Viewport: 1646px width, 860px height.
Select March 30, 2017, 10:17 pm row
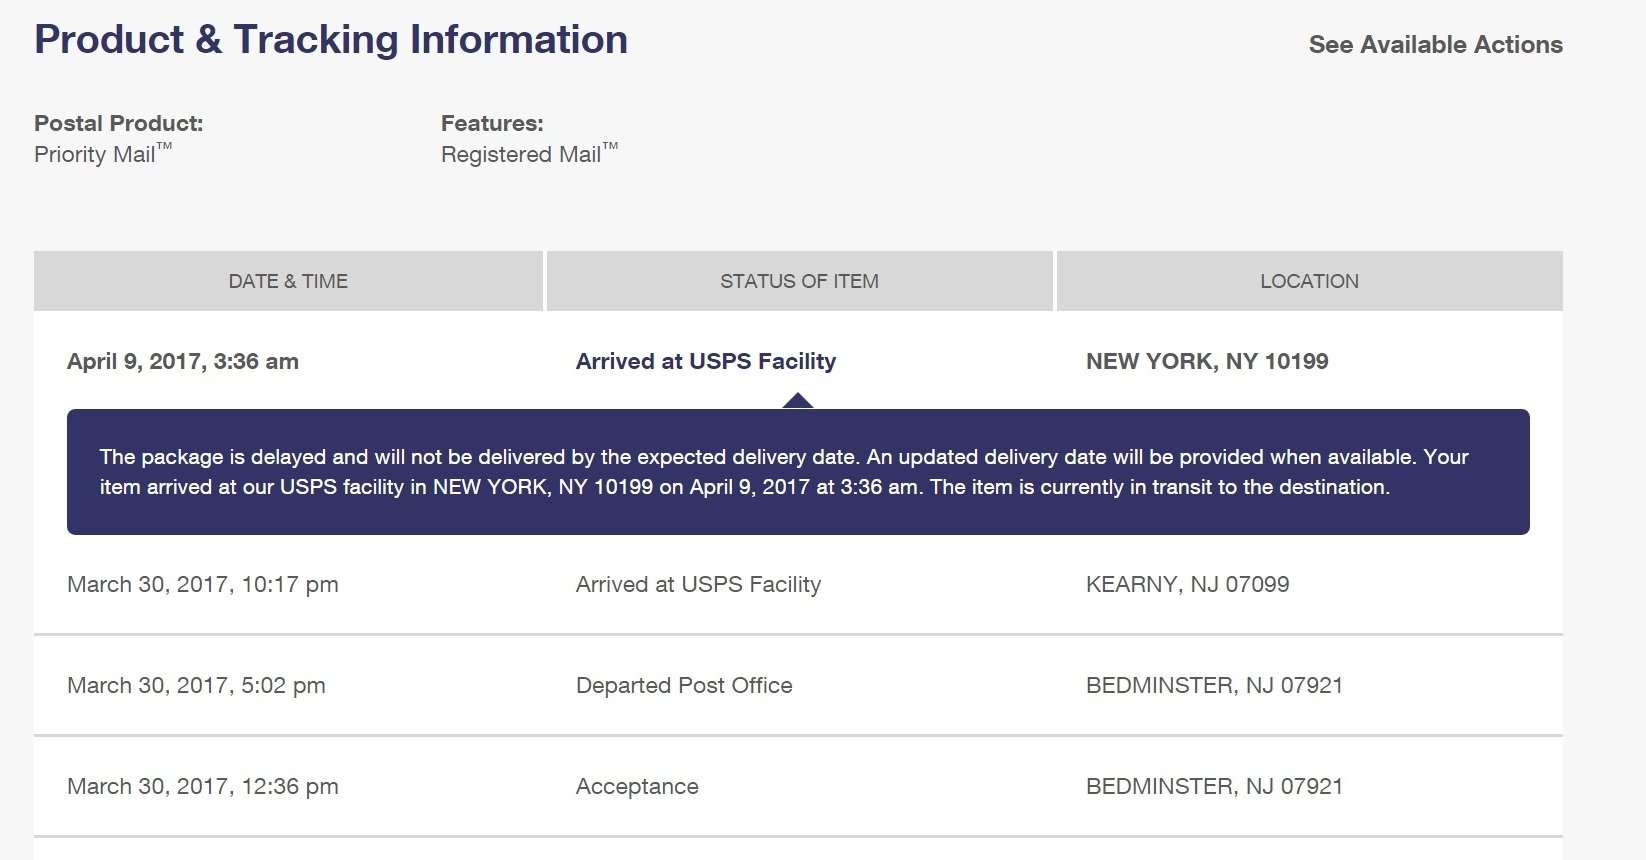click(798, 584)
